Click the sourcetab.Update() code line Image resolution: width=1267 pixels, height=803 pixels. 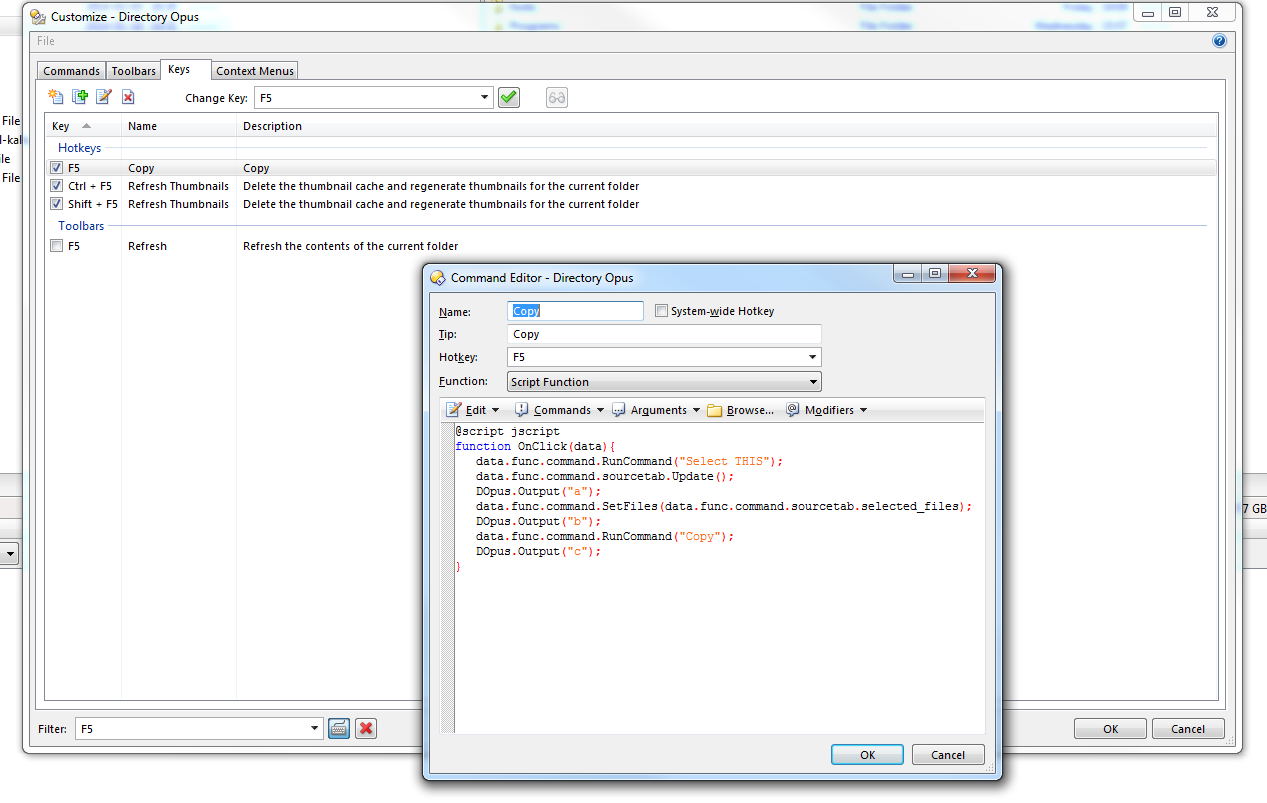pyautogui.click(x=605, y=476)
